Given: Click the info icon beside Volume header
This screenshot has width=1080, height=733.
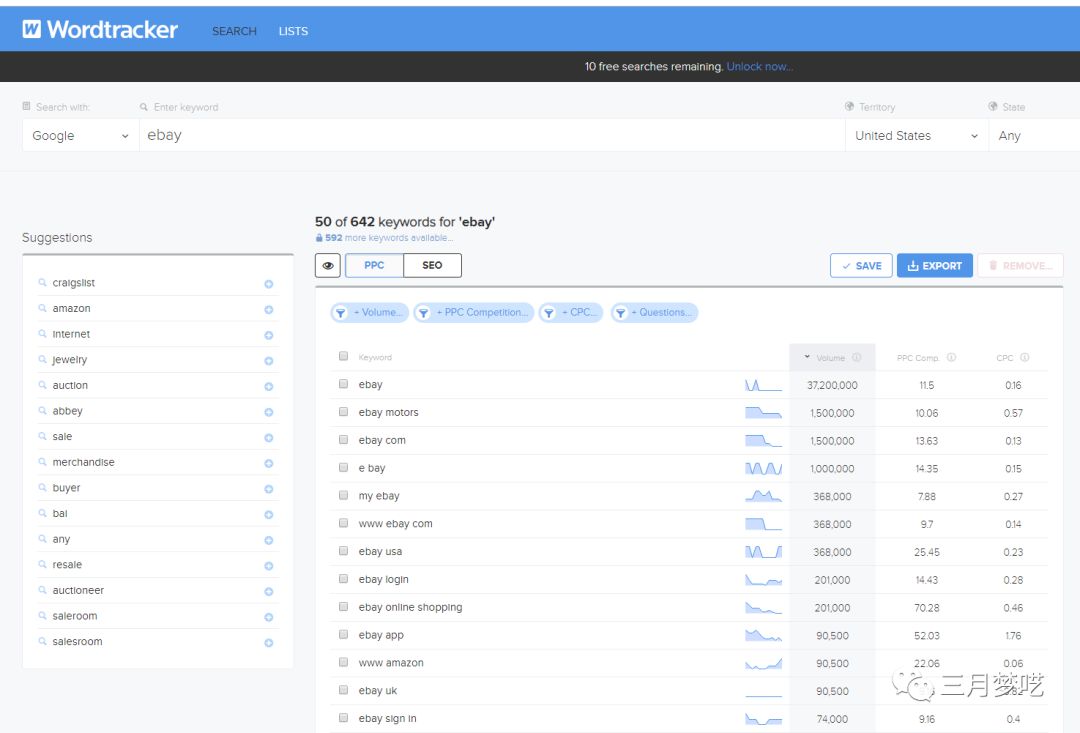Looking at the screenshot, I should pos(857,358).
